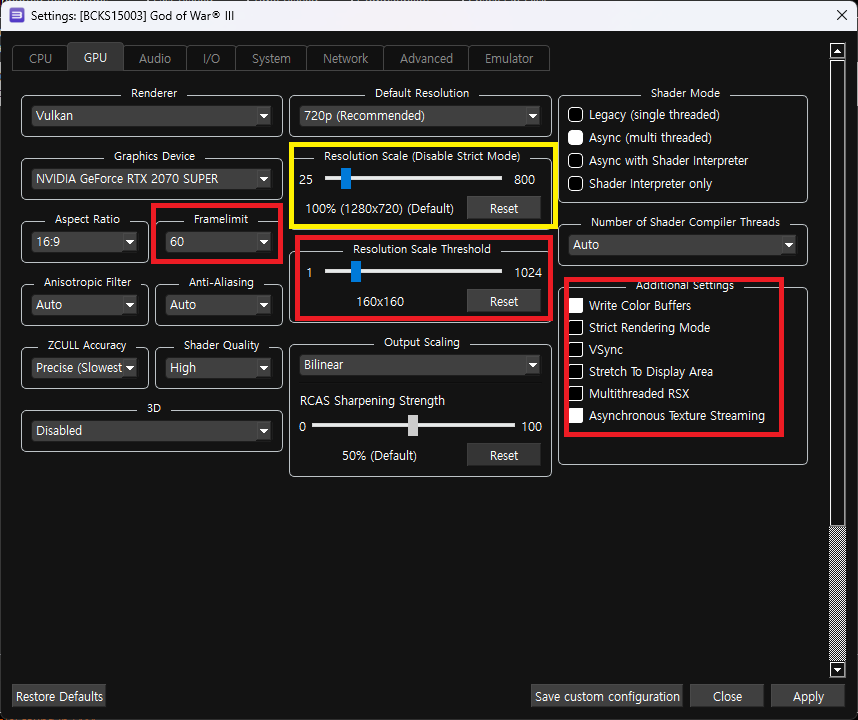
Task: Close the Settings window with X
Action: pos(842,15)
